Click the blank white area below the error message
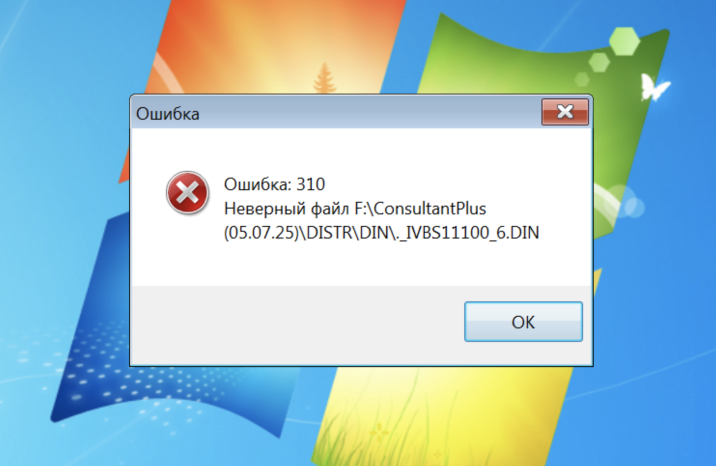 (x=361, y=265)
